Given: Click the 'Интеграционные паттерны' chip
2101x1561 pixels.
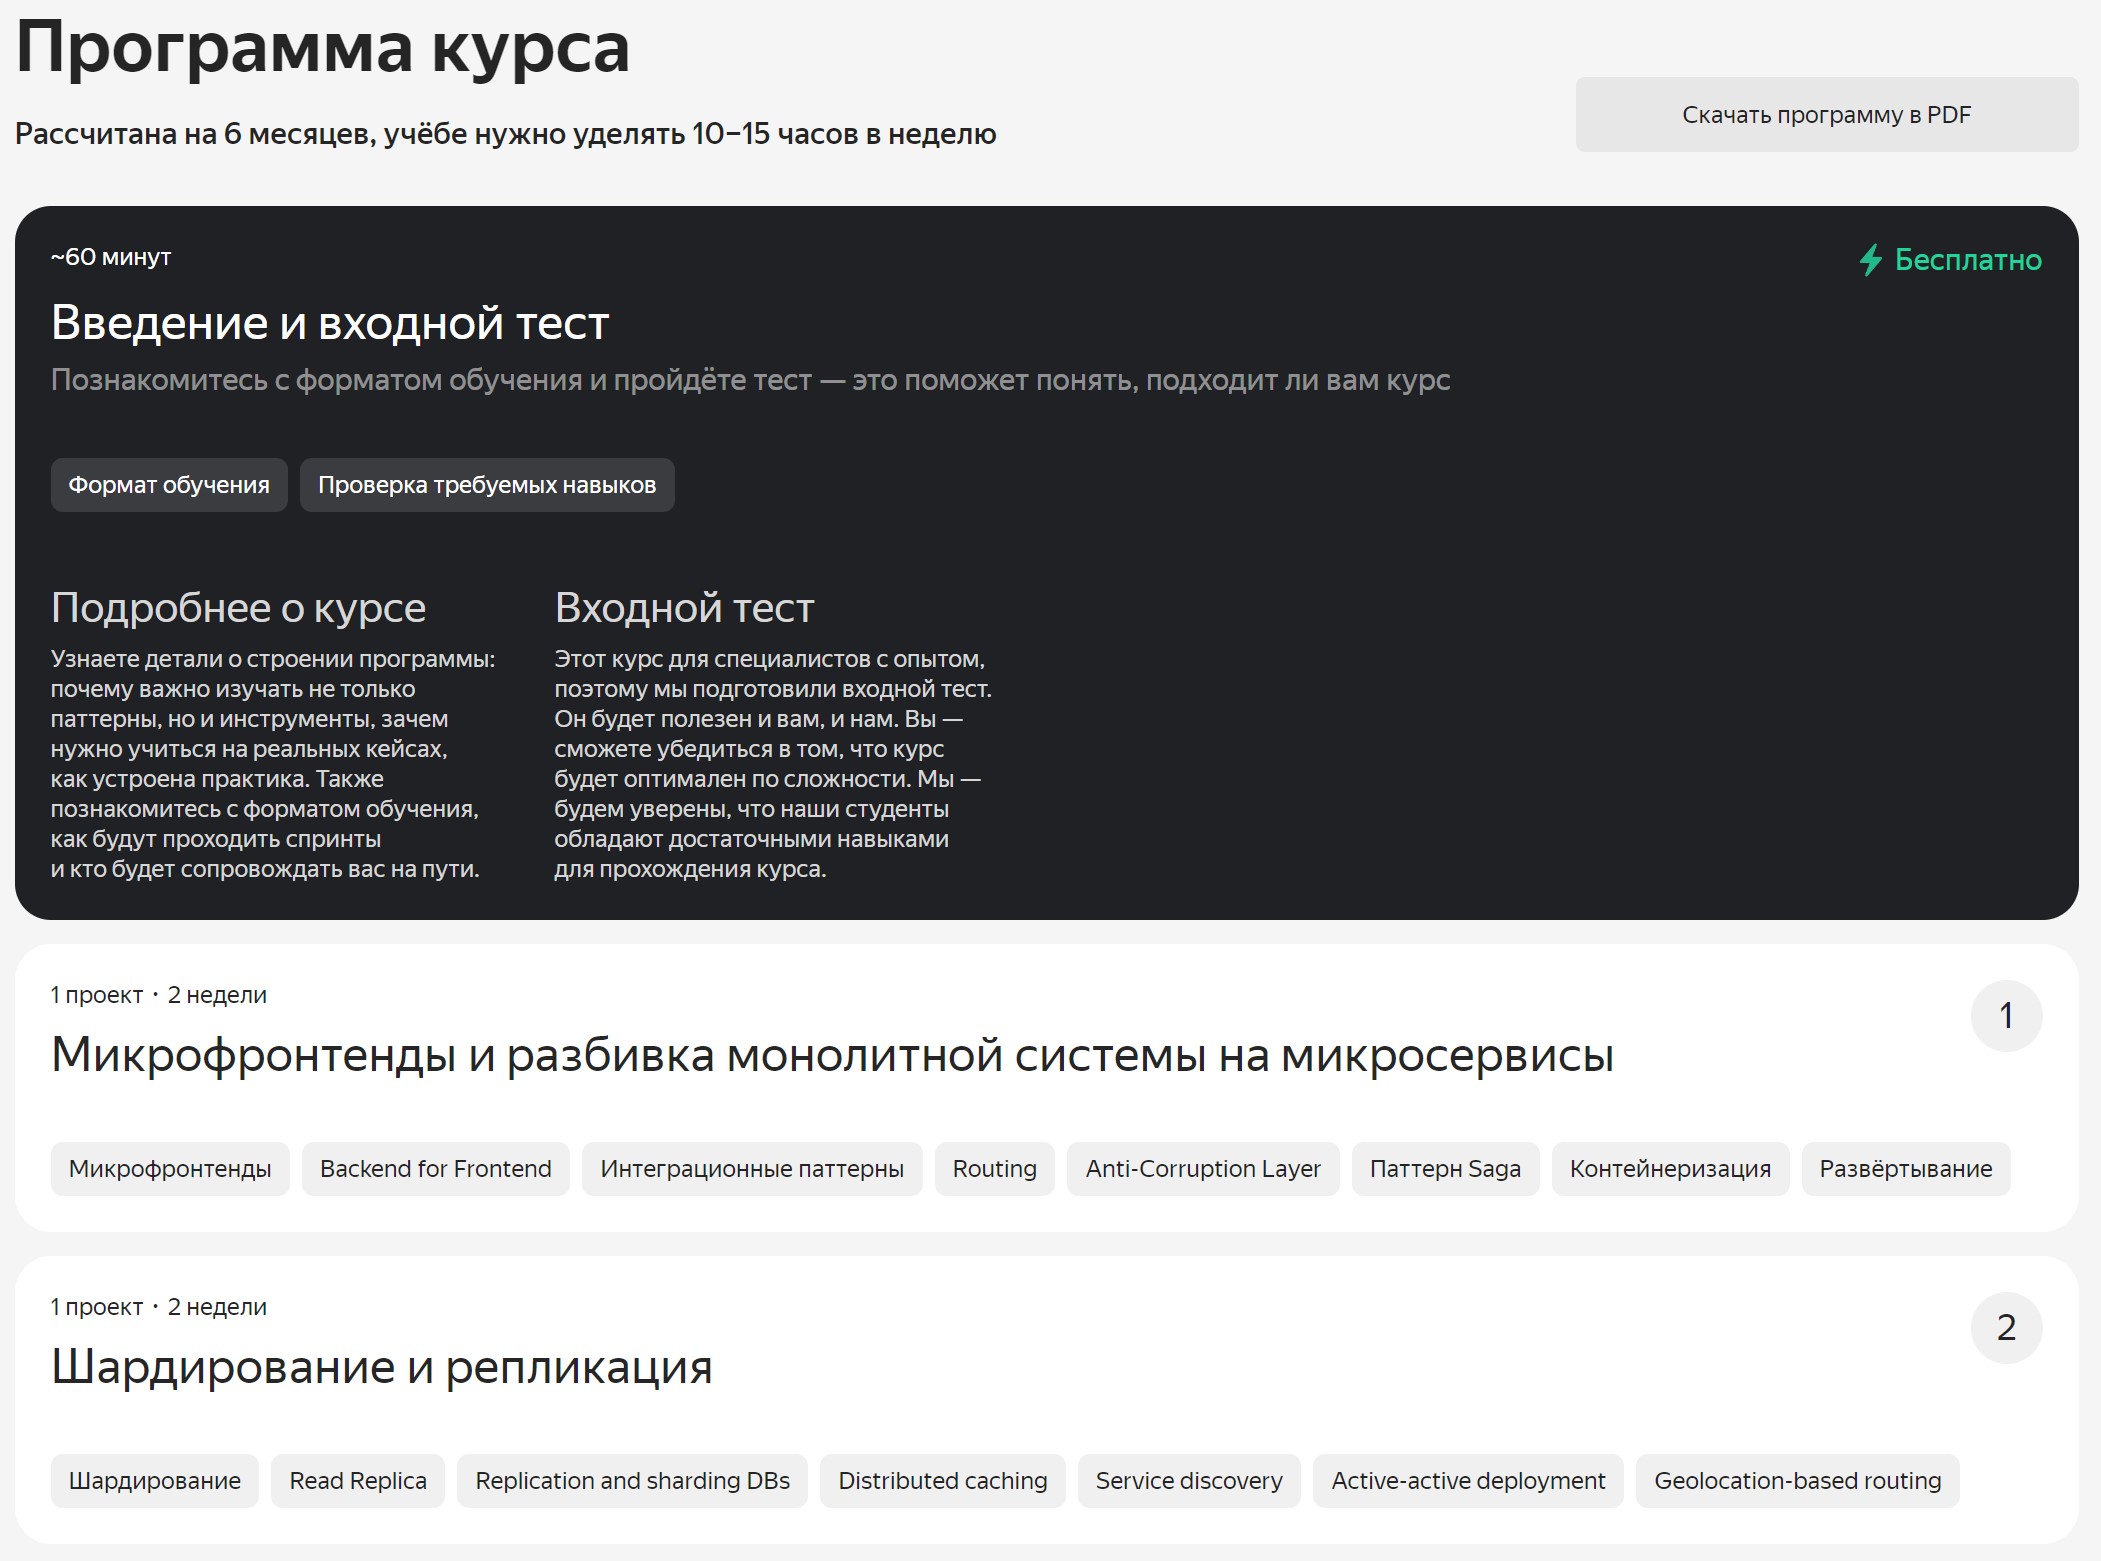Looking at the screenshot, I should point(752,1168).
